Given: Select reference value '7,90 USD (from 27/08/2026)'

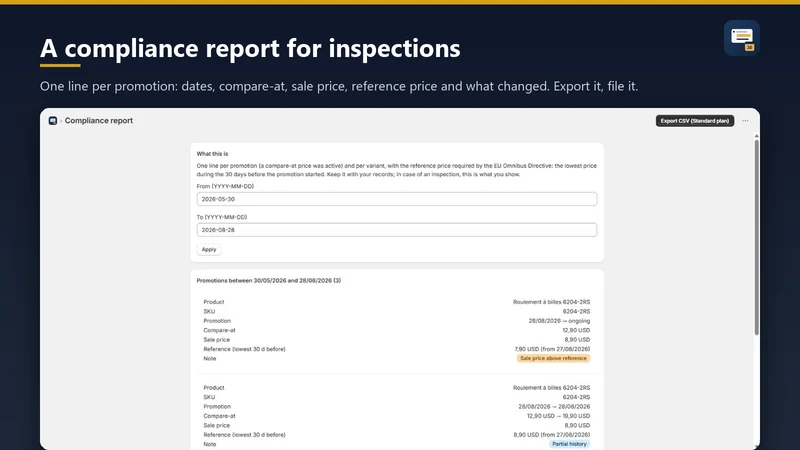Looking at the screenshot, I should [552, 349].
